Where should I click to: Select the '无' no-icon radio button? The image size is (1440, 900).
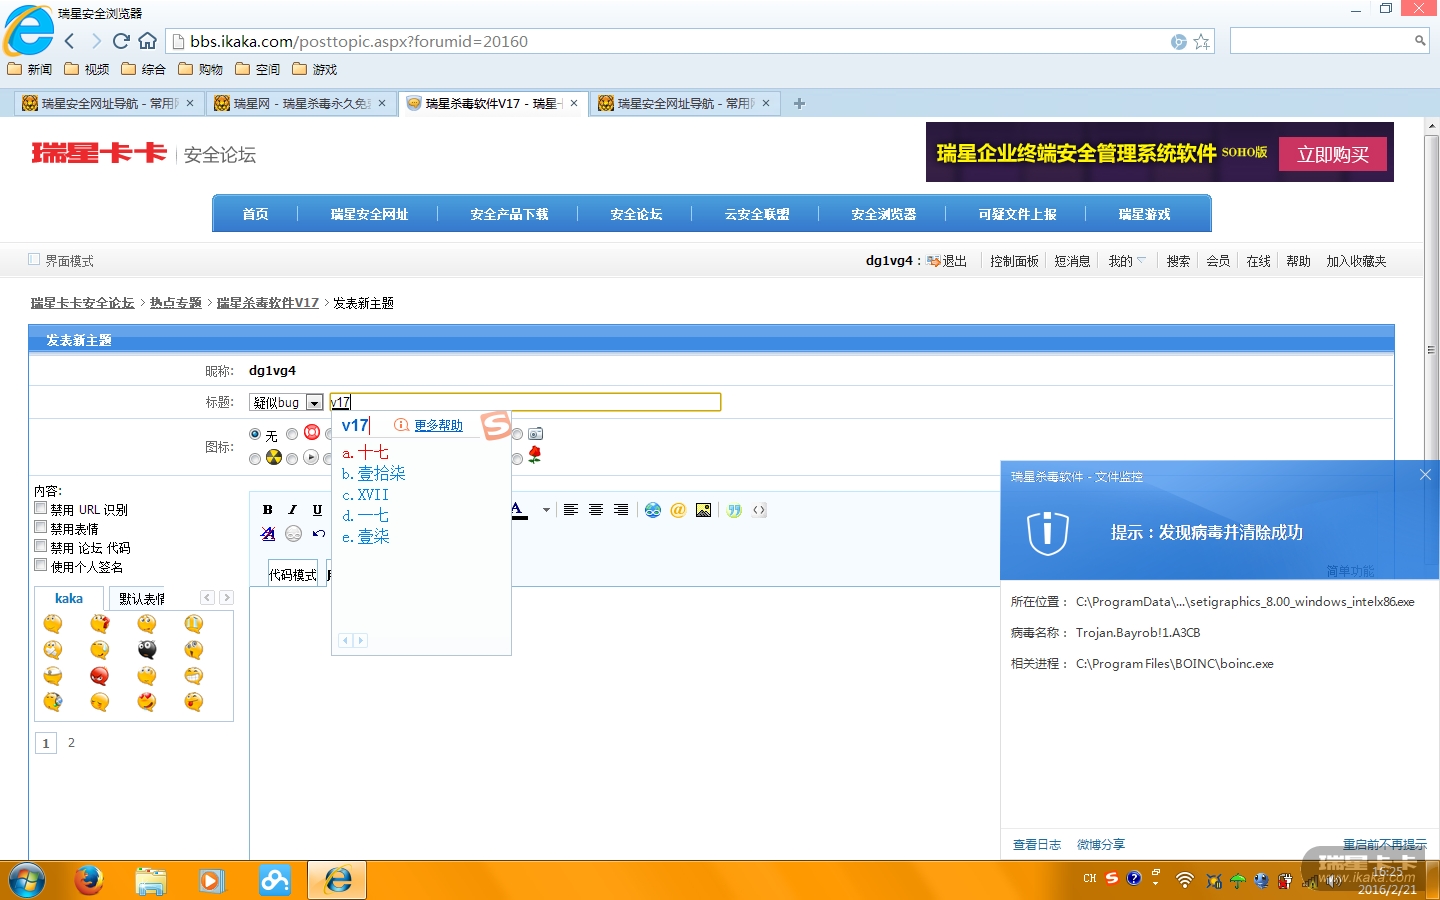click(x=255, y=434)
